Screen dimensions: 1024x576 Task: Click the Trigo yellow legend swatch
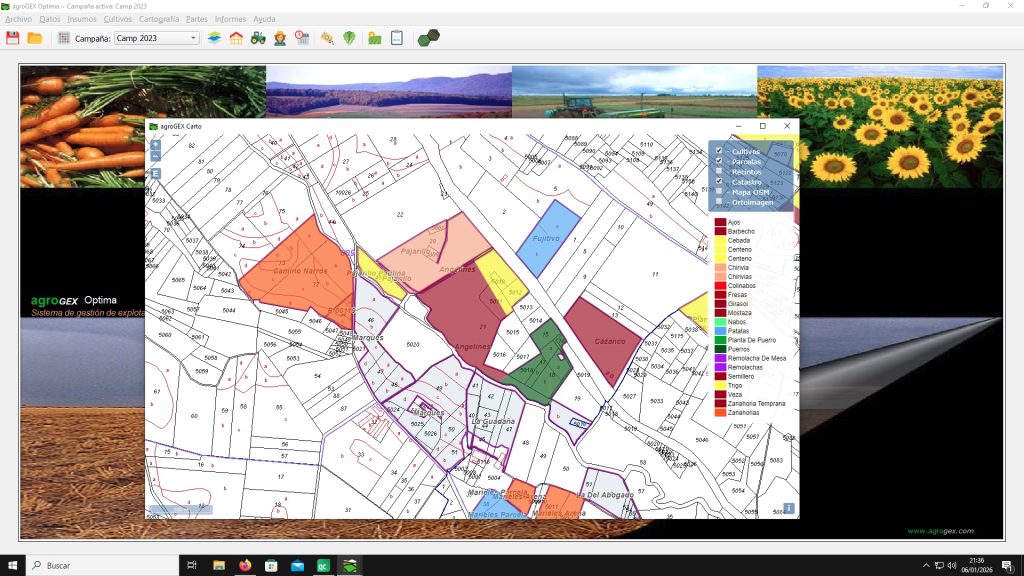[x=720, y=385]
